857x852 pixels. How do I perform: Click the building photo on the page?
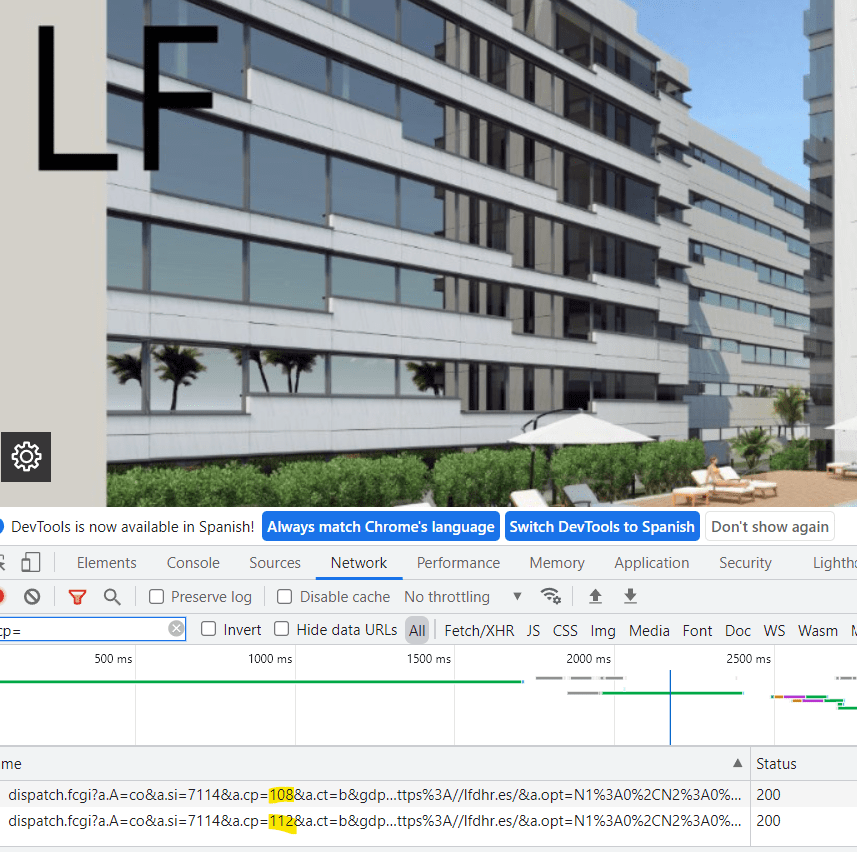point(481,251)
